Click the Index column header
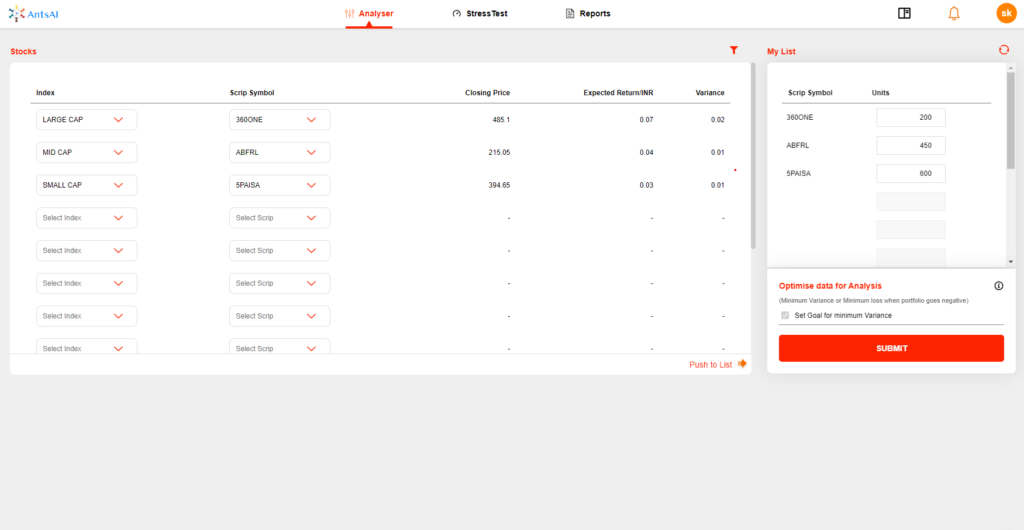 [x=45, y=93]
